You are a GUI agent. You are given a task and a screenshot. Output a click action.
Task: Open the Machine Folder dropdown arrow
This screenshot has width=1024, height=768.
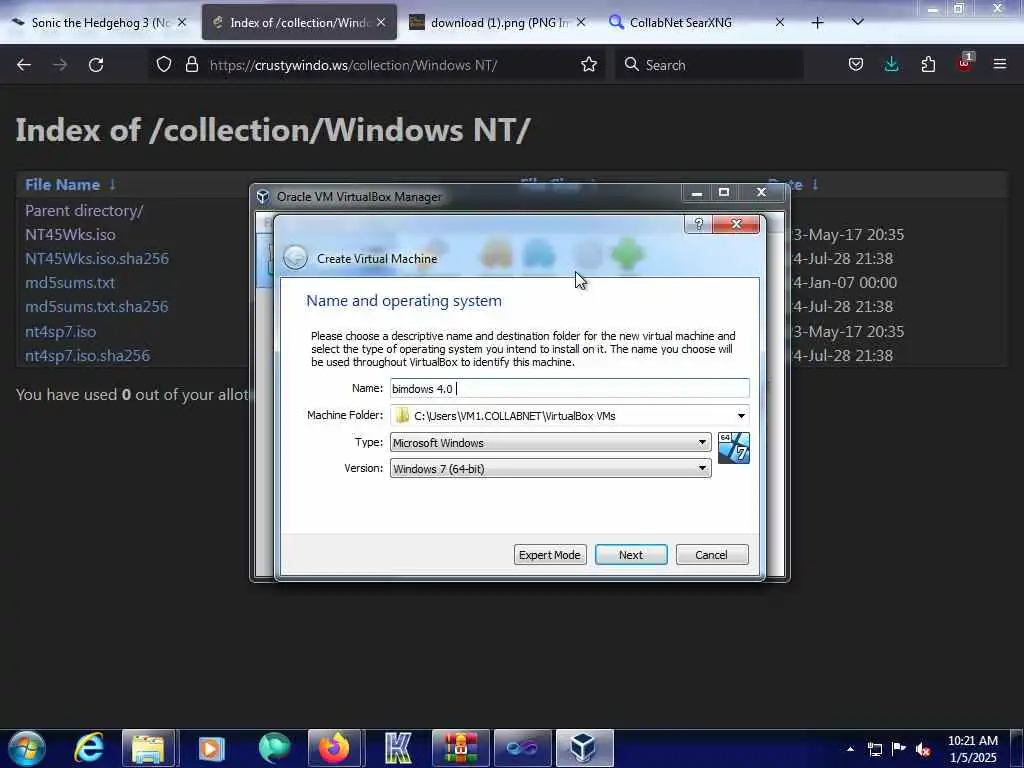[741, 415]
